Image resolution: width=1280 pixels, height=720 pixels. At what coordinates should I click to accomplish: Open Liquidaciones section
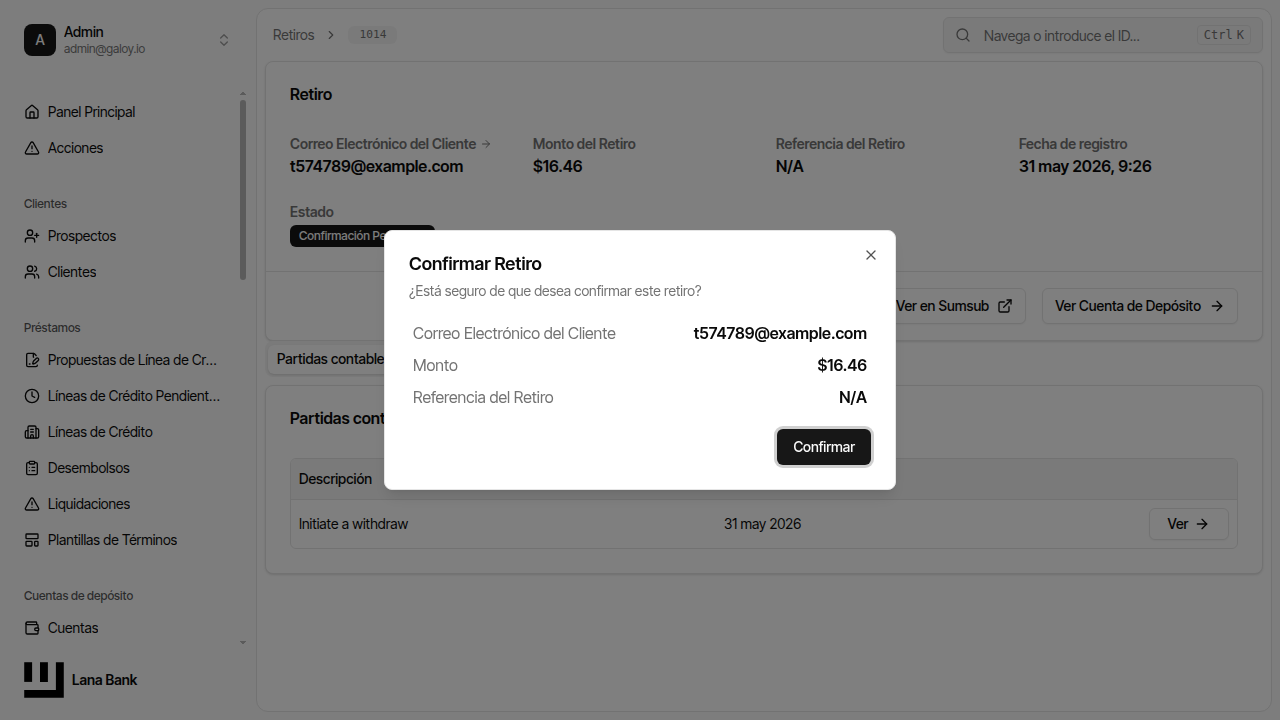(89, 504)
